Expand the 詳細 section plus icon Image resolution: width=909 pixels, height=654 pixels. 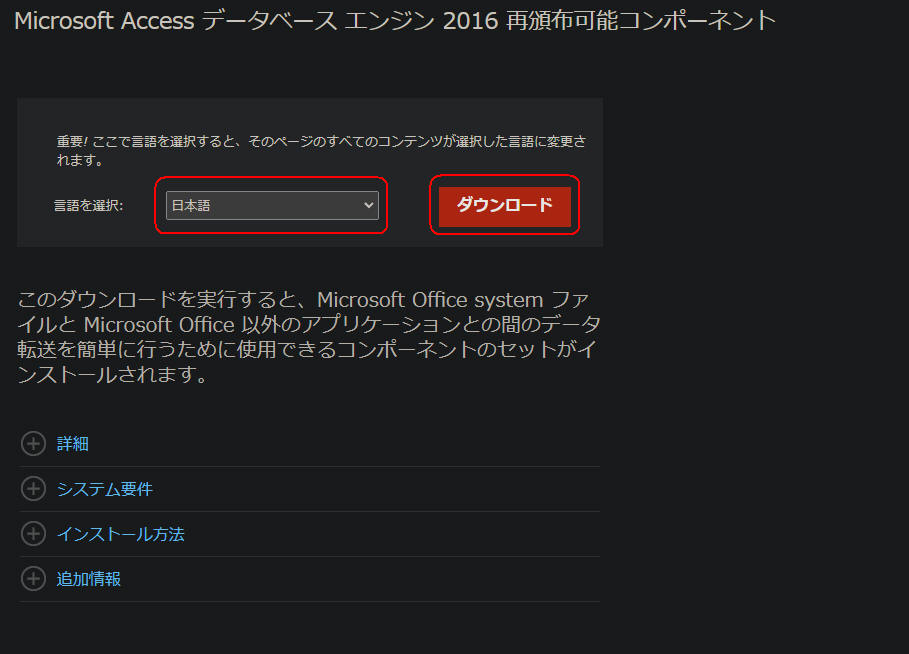[x=34, y=444]
